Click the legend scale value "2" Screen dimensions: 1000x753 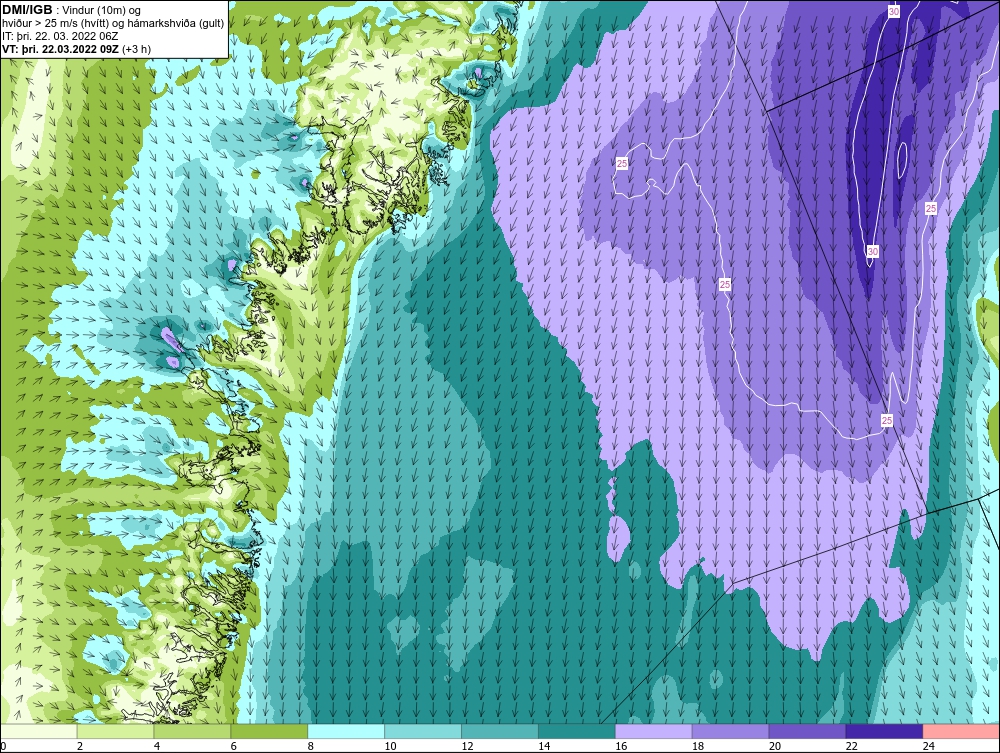tap(80, 746)
